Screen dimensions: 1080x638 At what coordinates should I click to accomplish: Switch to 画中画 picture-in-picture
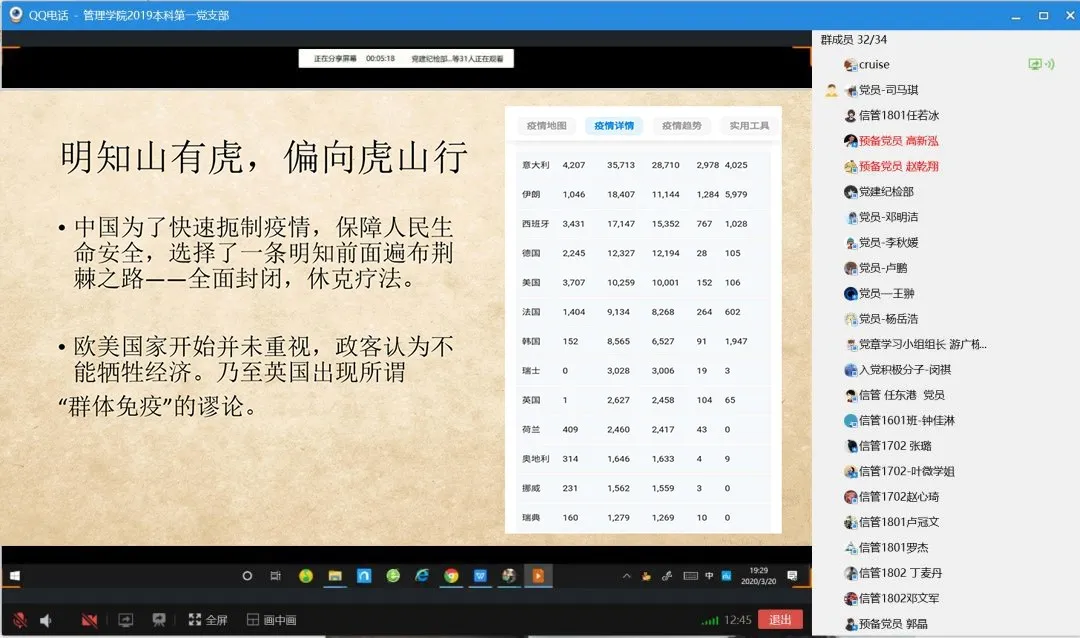(x=271, y=620)
